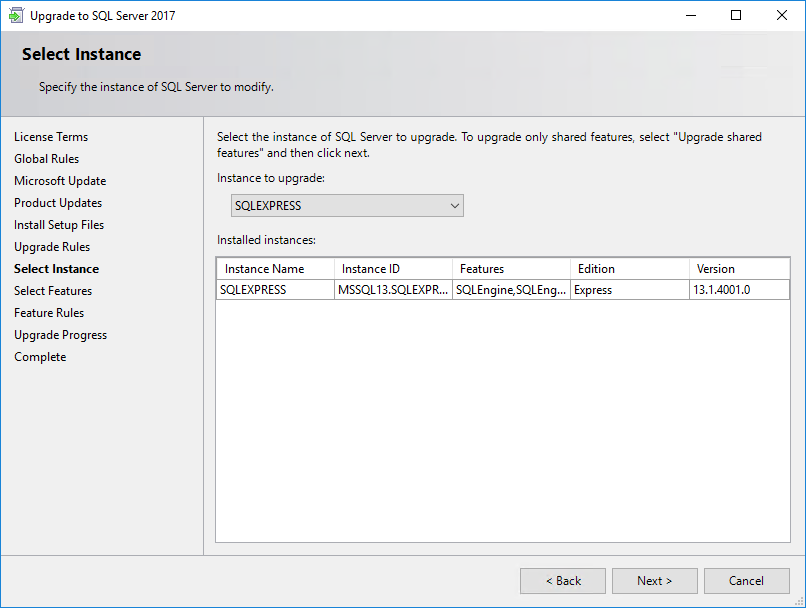The height and width of the screenshot is (608, 806).
Task: Click the Instance ID column header
Action: point(393,269)
